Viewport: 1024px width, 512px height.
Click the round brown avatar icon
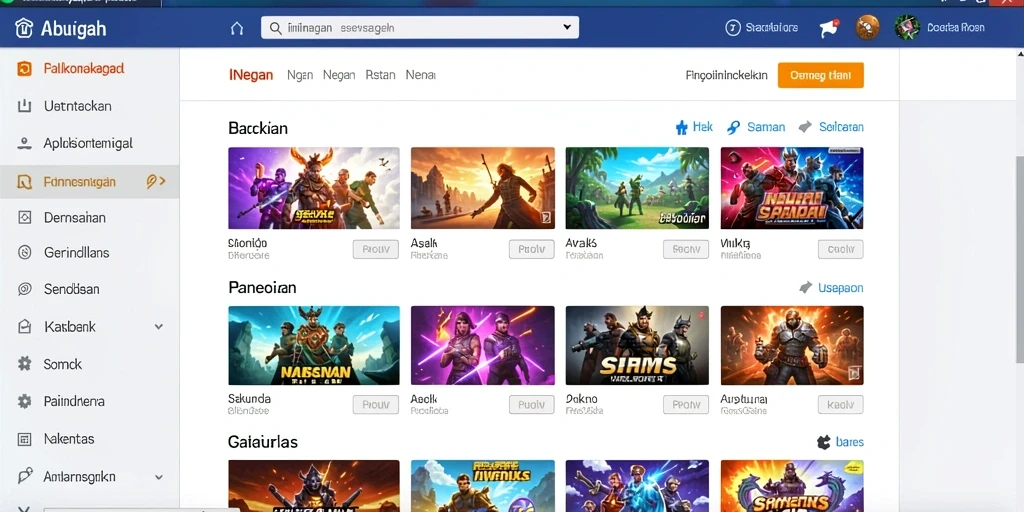click(867, 27)
